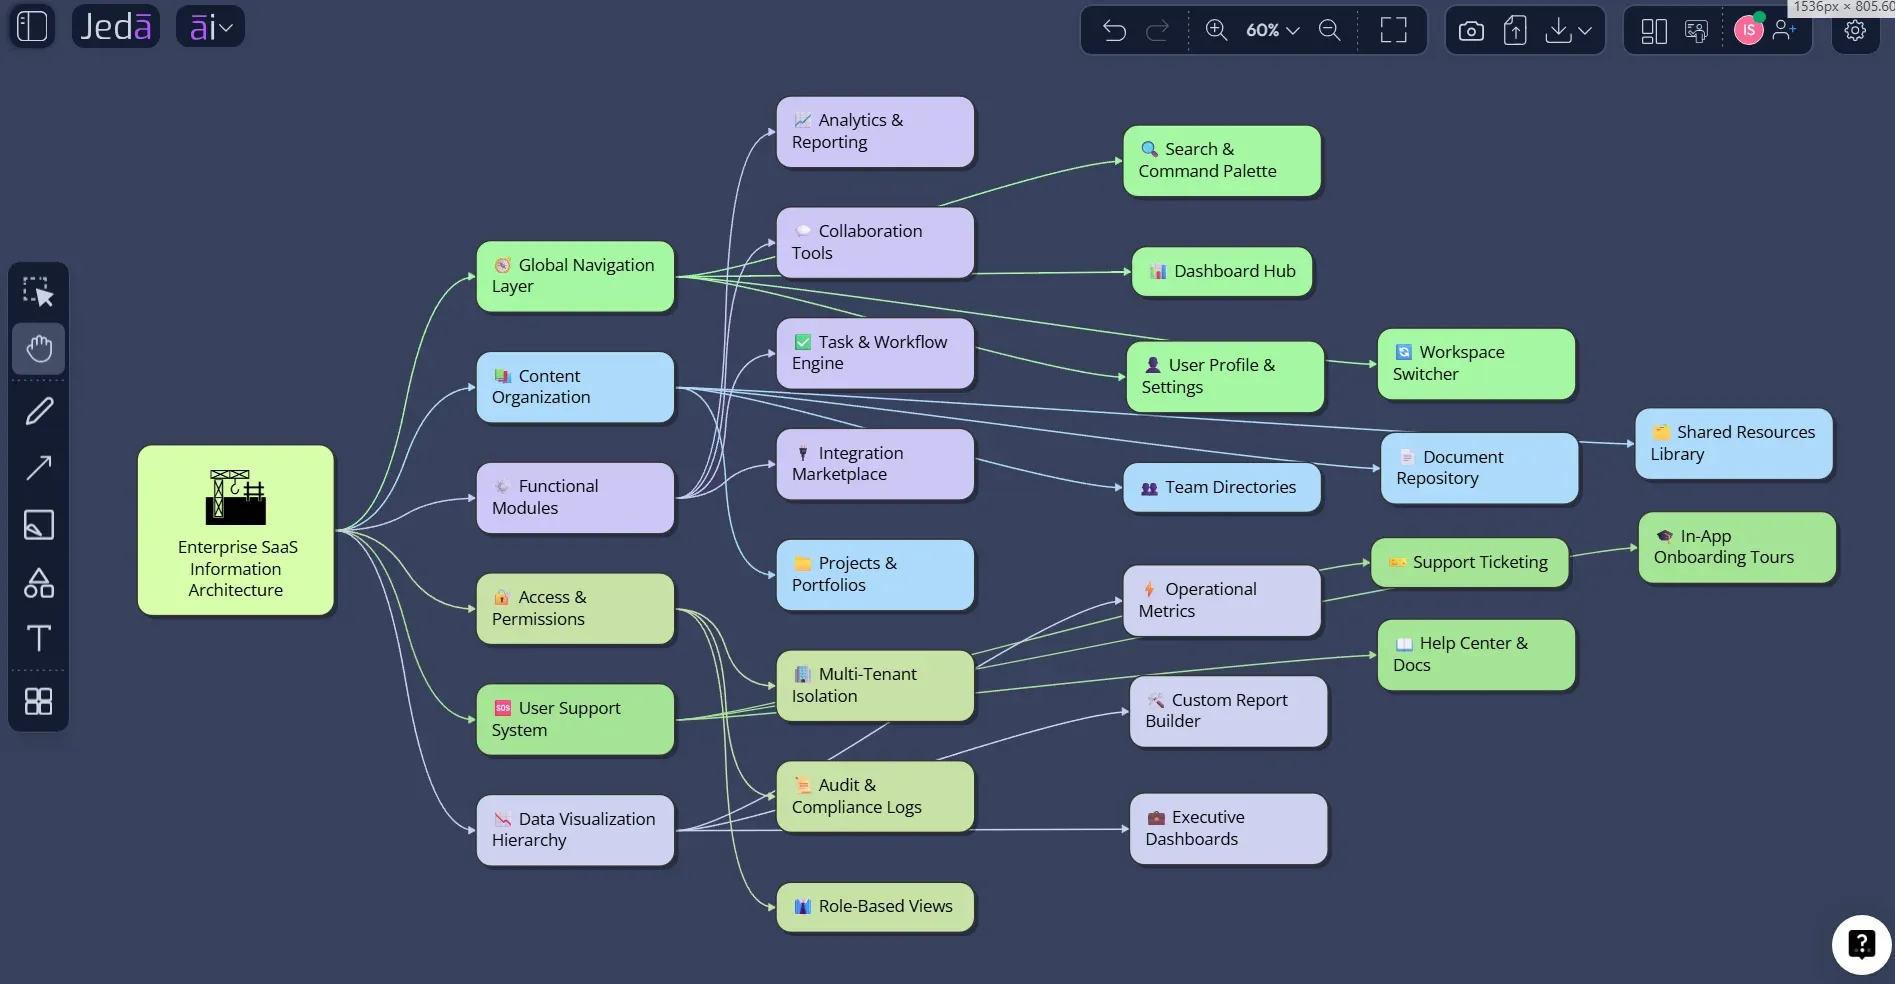1895x984 pixels.
Task: Click the Task & Workflow Engine node
Action: pyautogui.click(x=875, y=353)
